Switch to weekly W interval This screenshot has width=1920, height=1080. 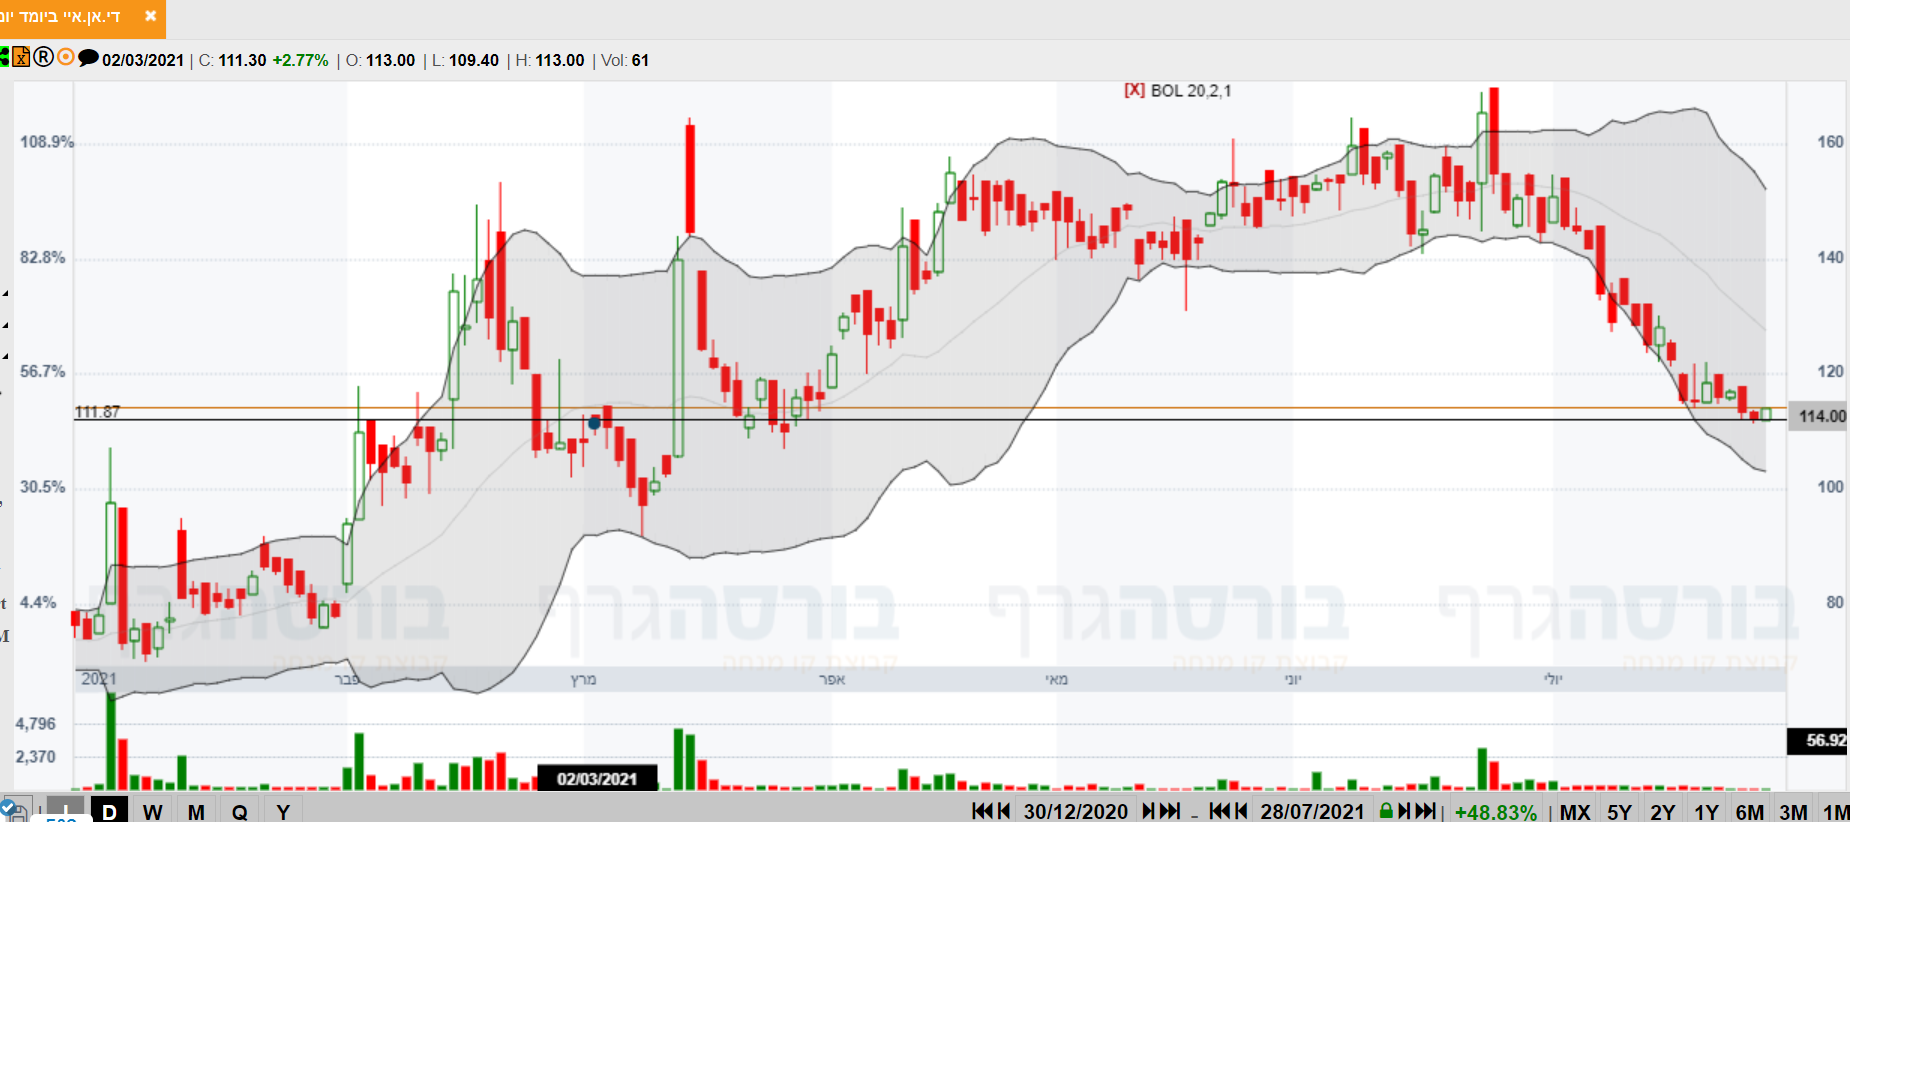point(152,812)
